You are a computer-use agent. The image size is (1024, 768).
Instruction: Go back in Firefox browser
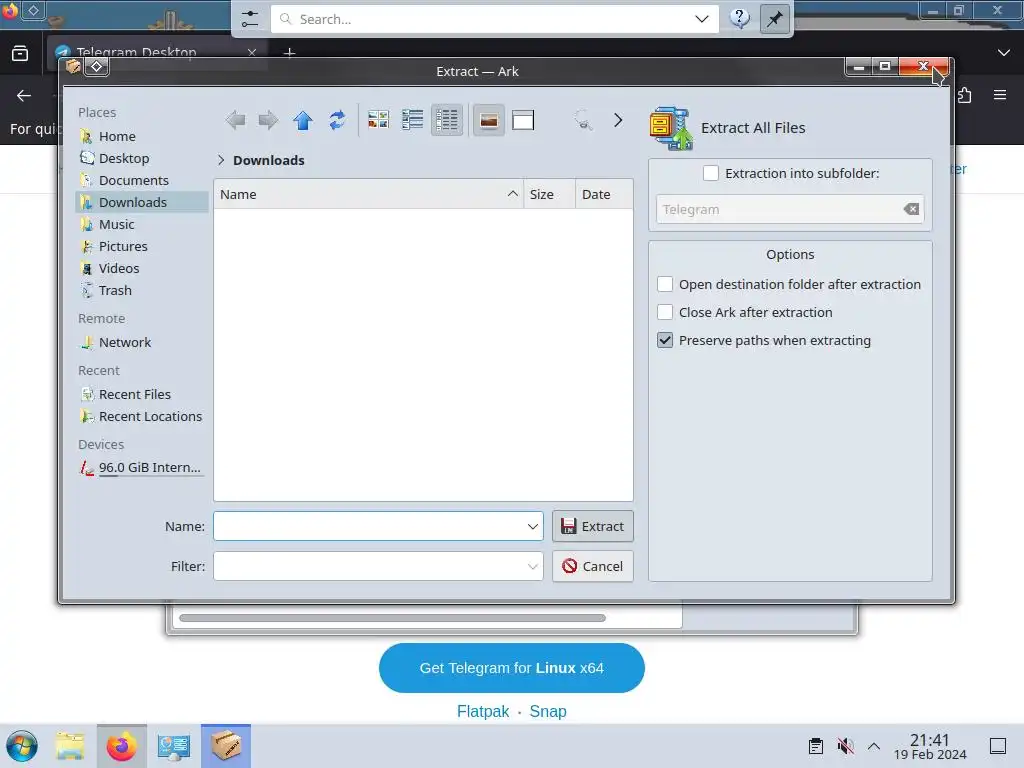[x=24, y=96]
